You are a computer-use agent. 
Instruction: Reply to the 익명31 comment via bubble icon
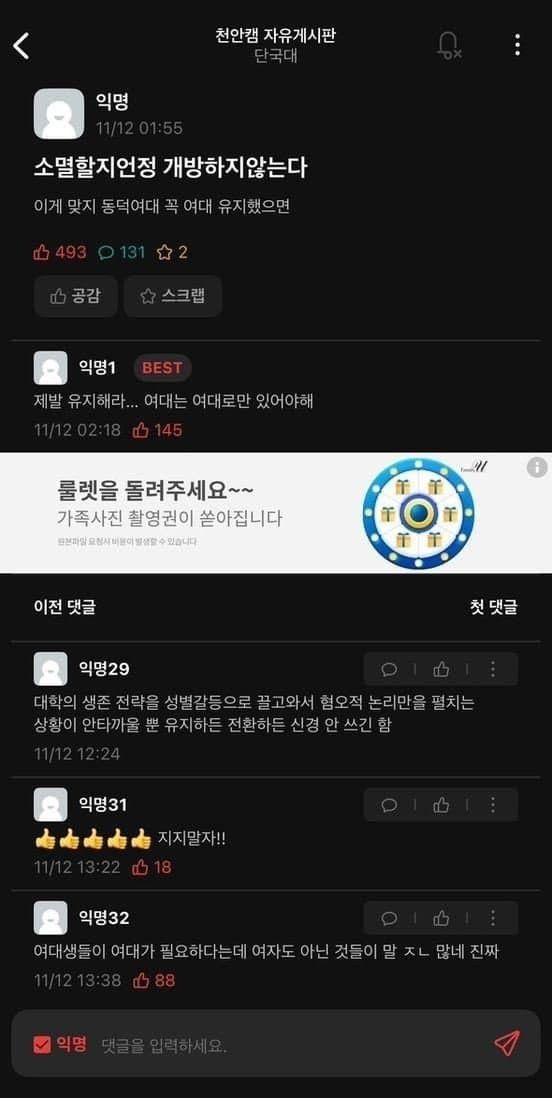[x=389, y=805]
